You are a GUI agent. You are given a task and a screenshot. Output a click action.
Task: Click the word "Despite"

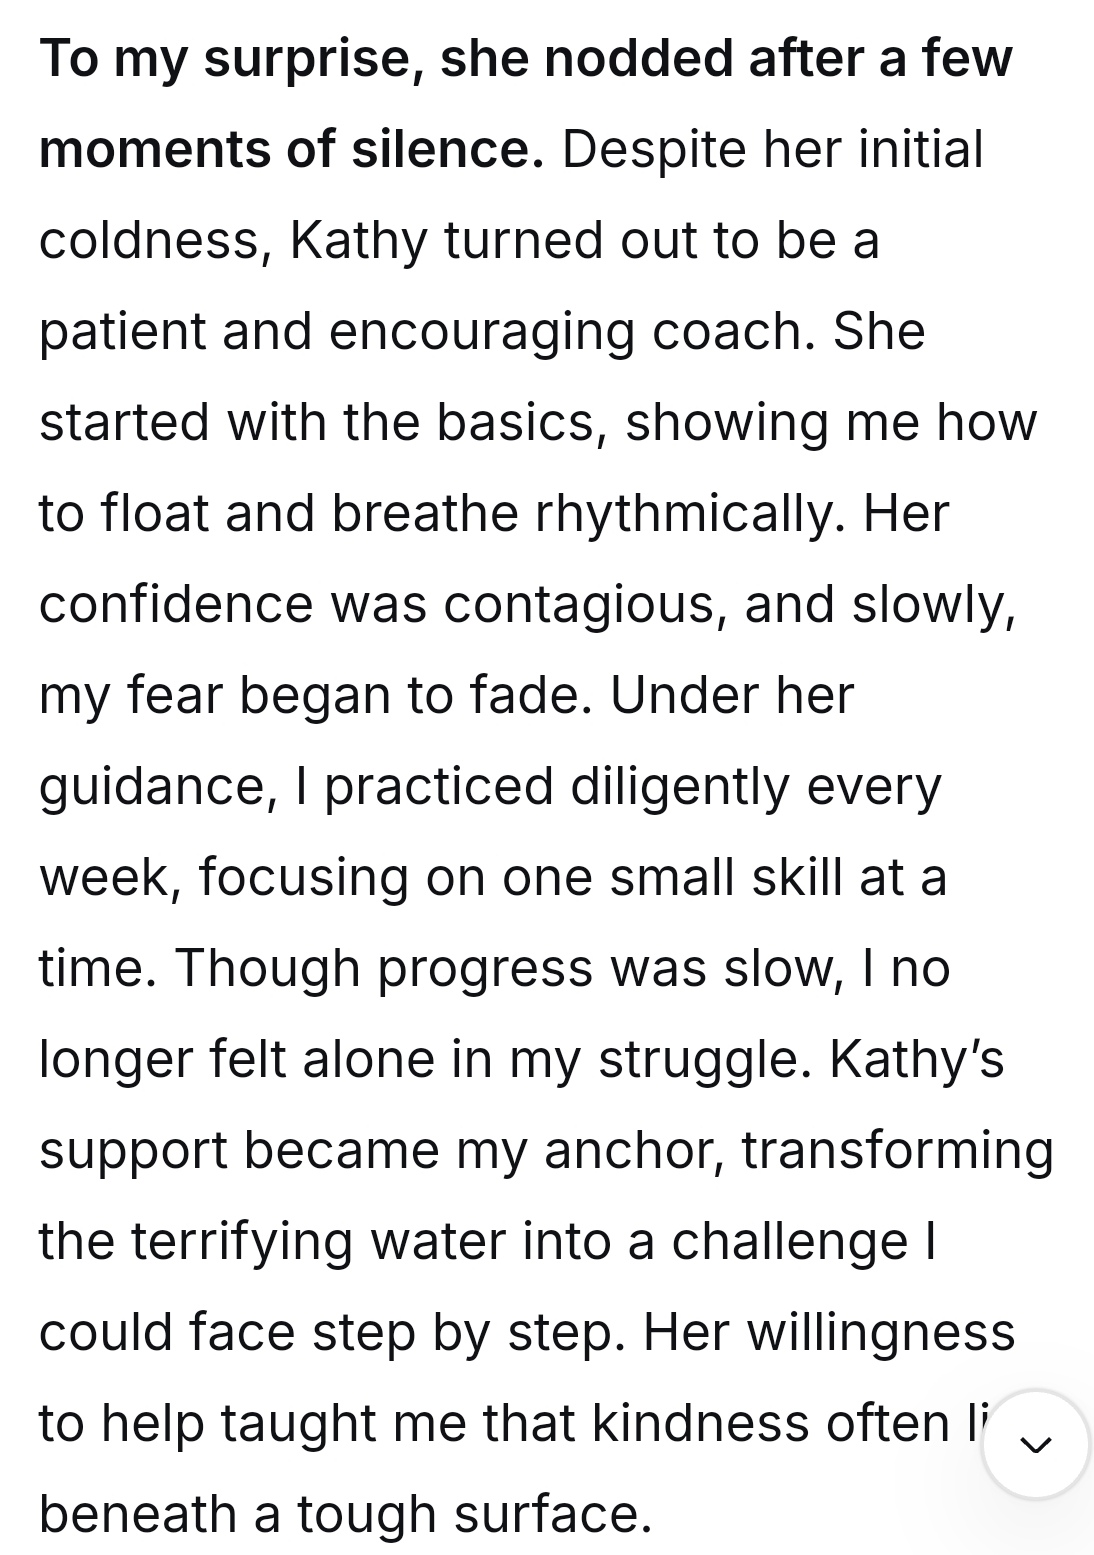(654, 150)
